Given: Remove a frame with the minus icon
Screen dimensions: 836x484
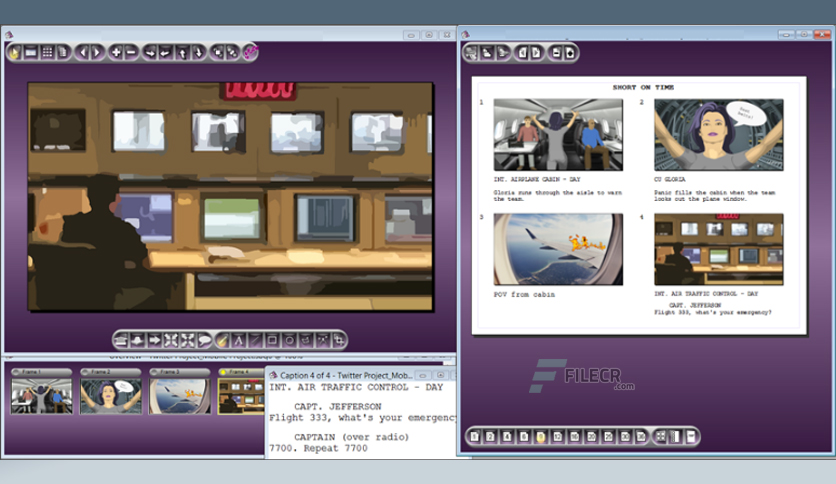Looking at the screenshot, I should (131, 52).
